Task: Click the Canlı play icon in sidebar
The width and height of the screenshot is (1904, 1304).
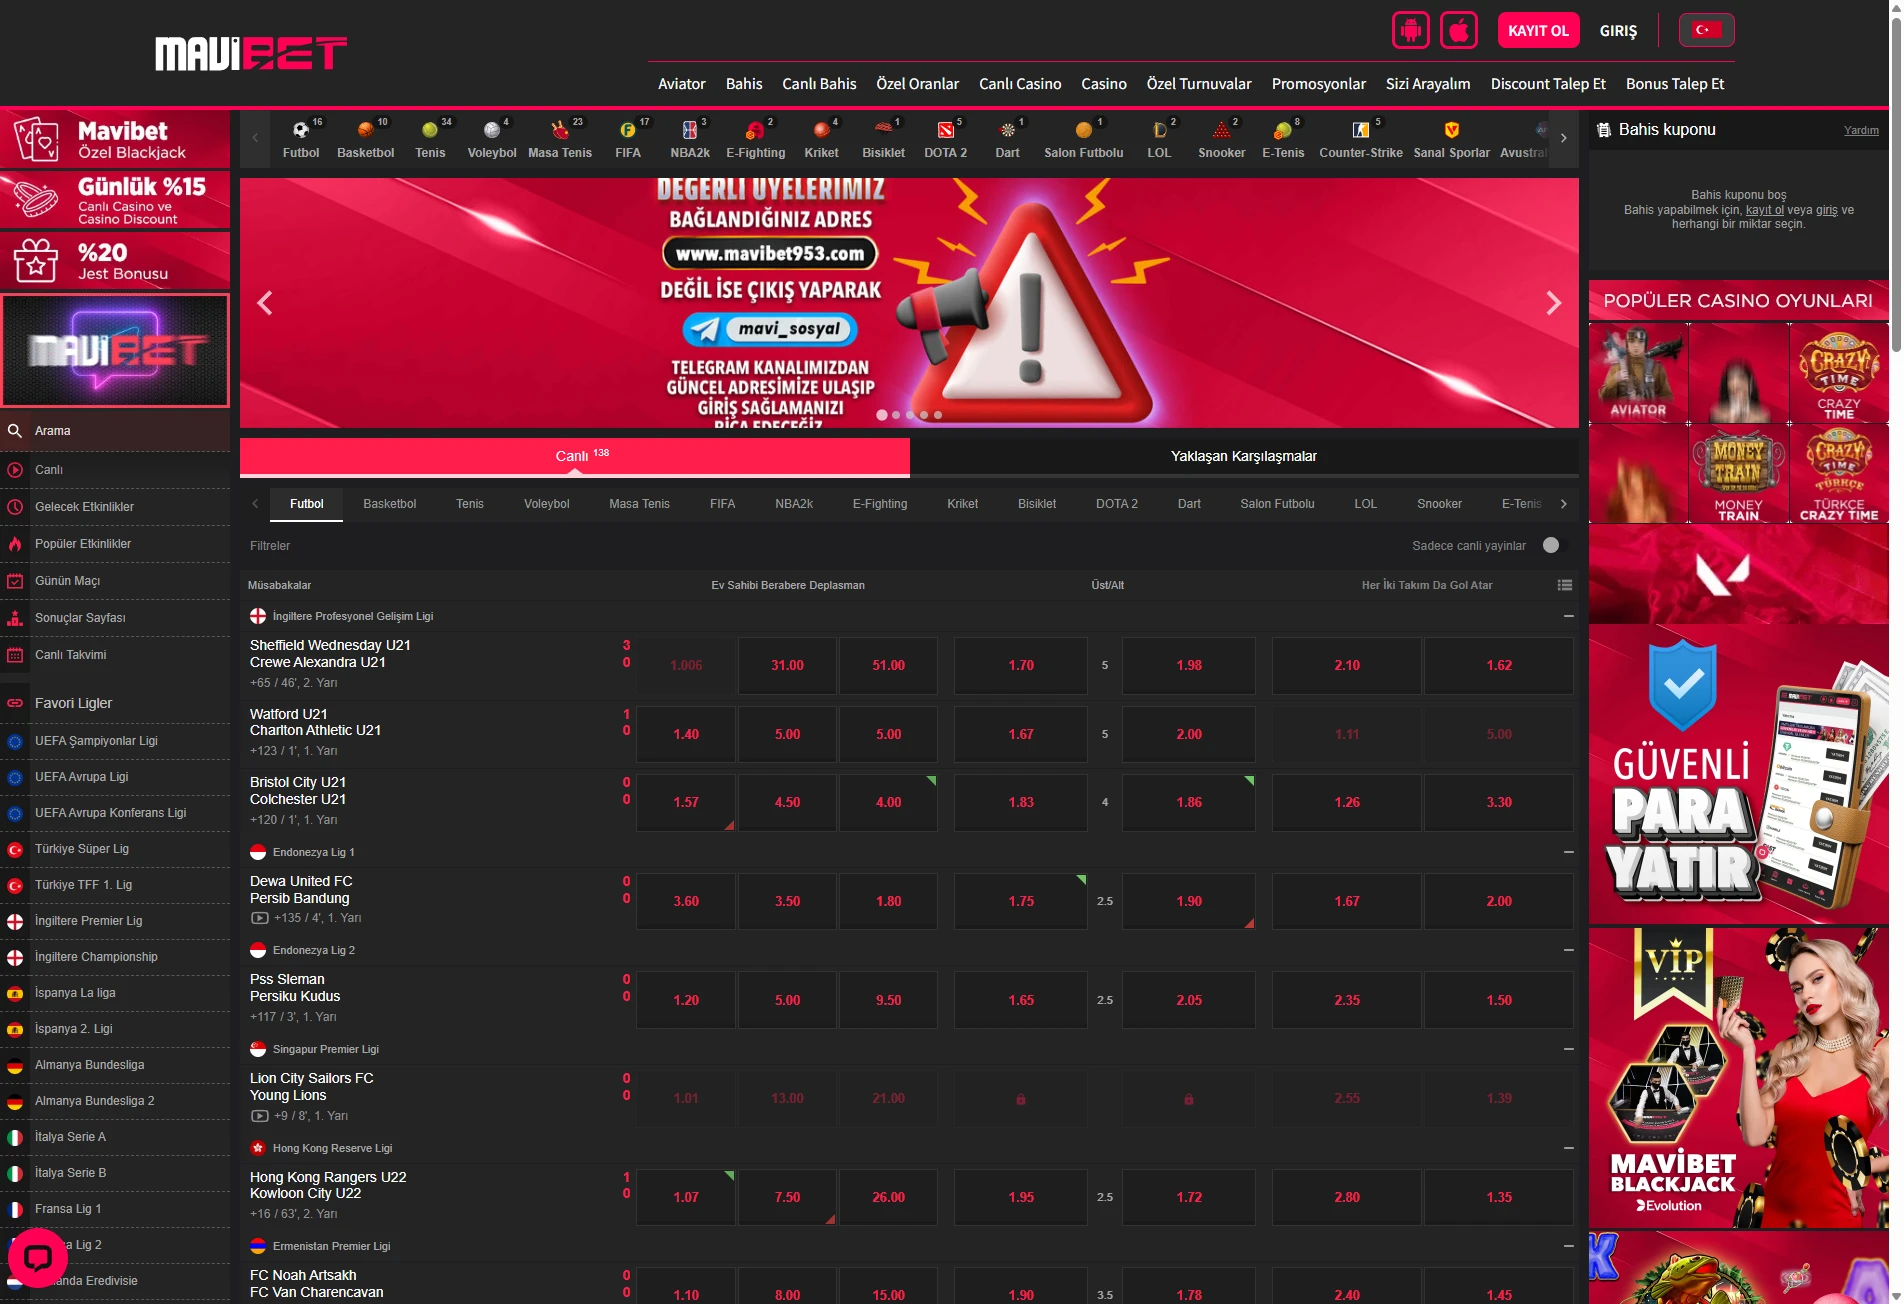Action: point(15,470)
